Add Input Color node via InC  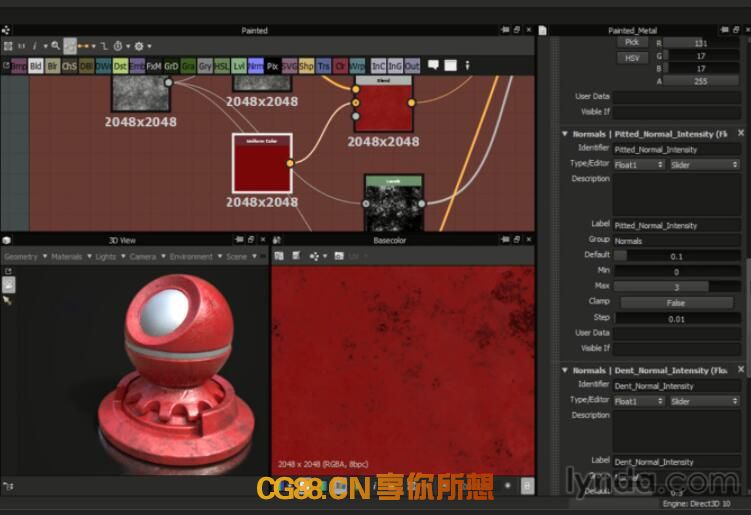tap(378, 66)
